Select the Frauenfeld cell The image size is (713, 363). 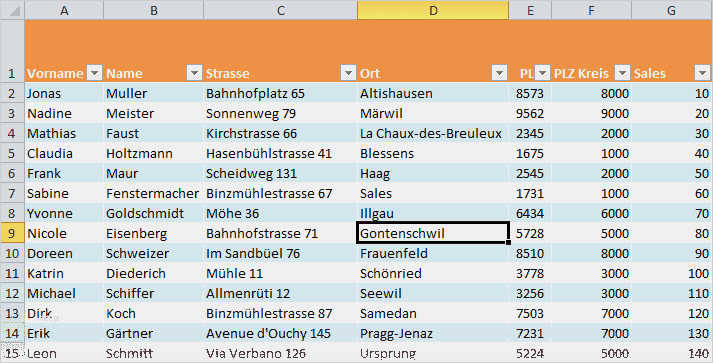[432, 253]
